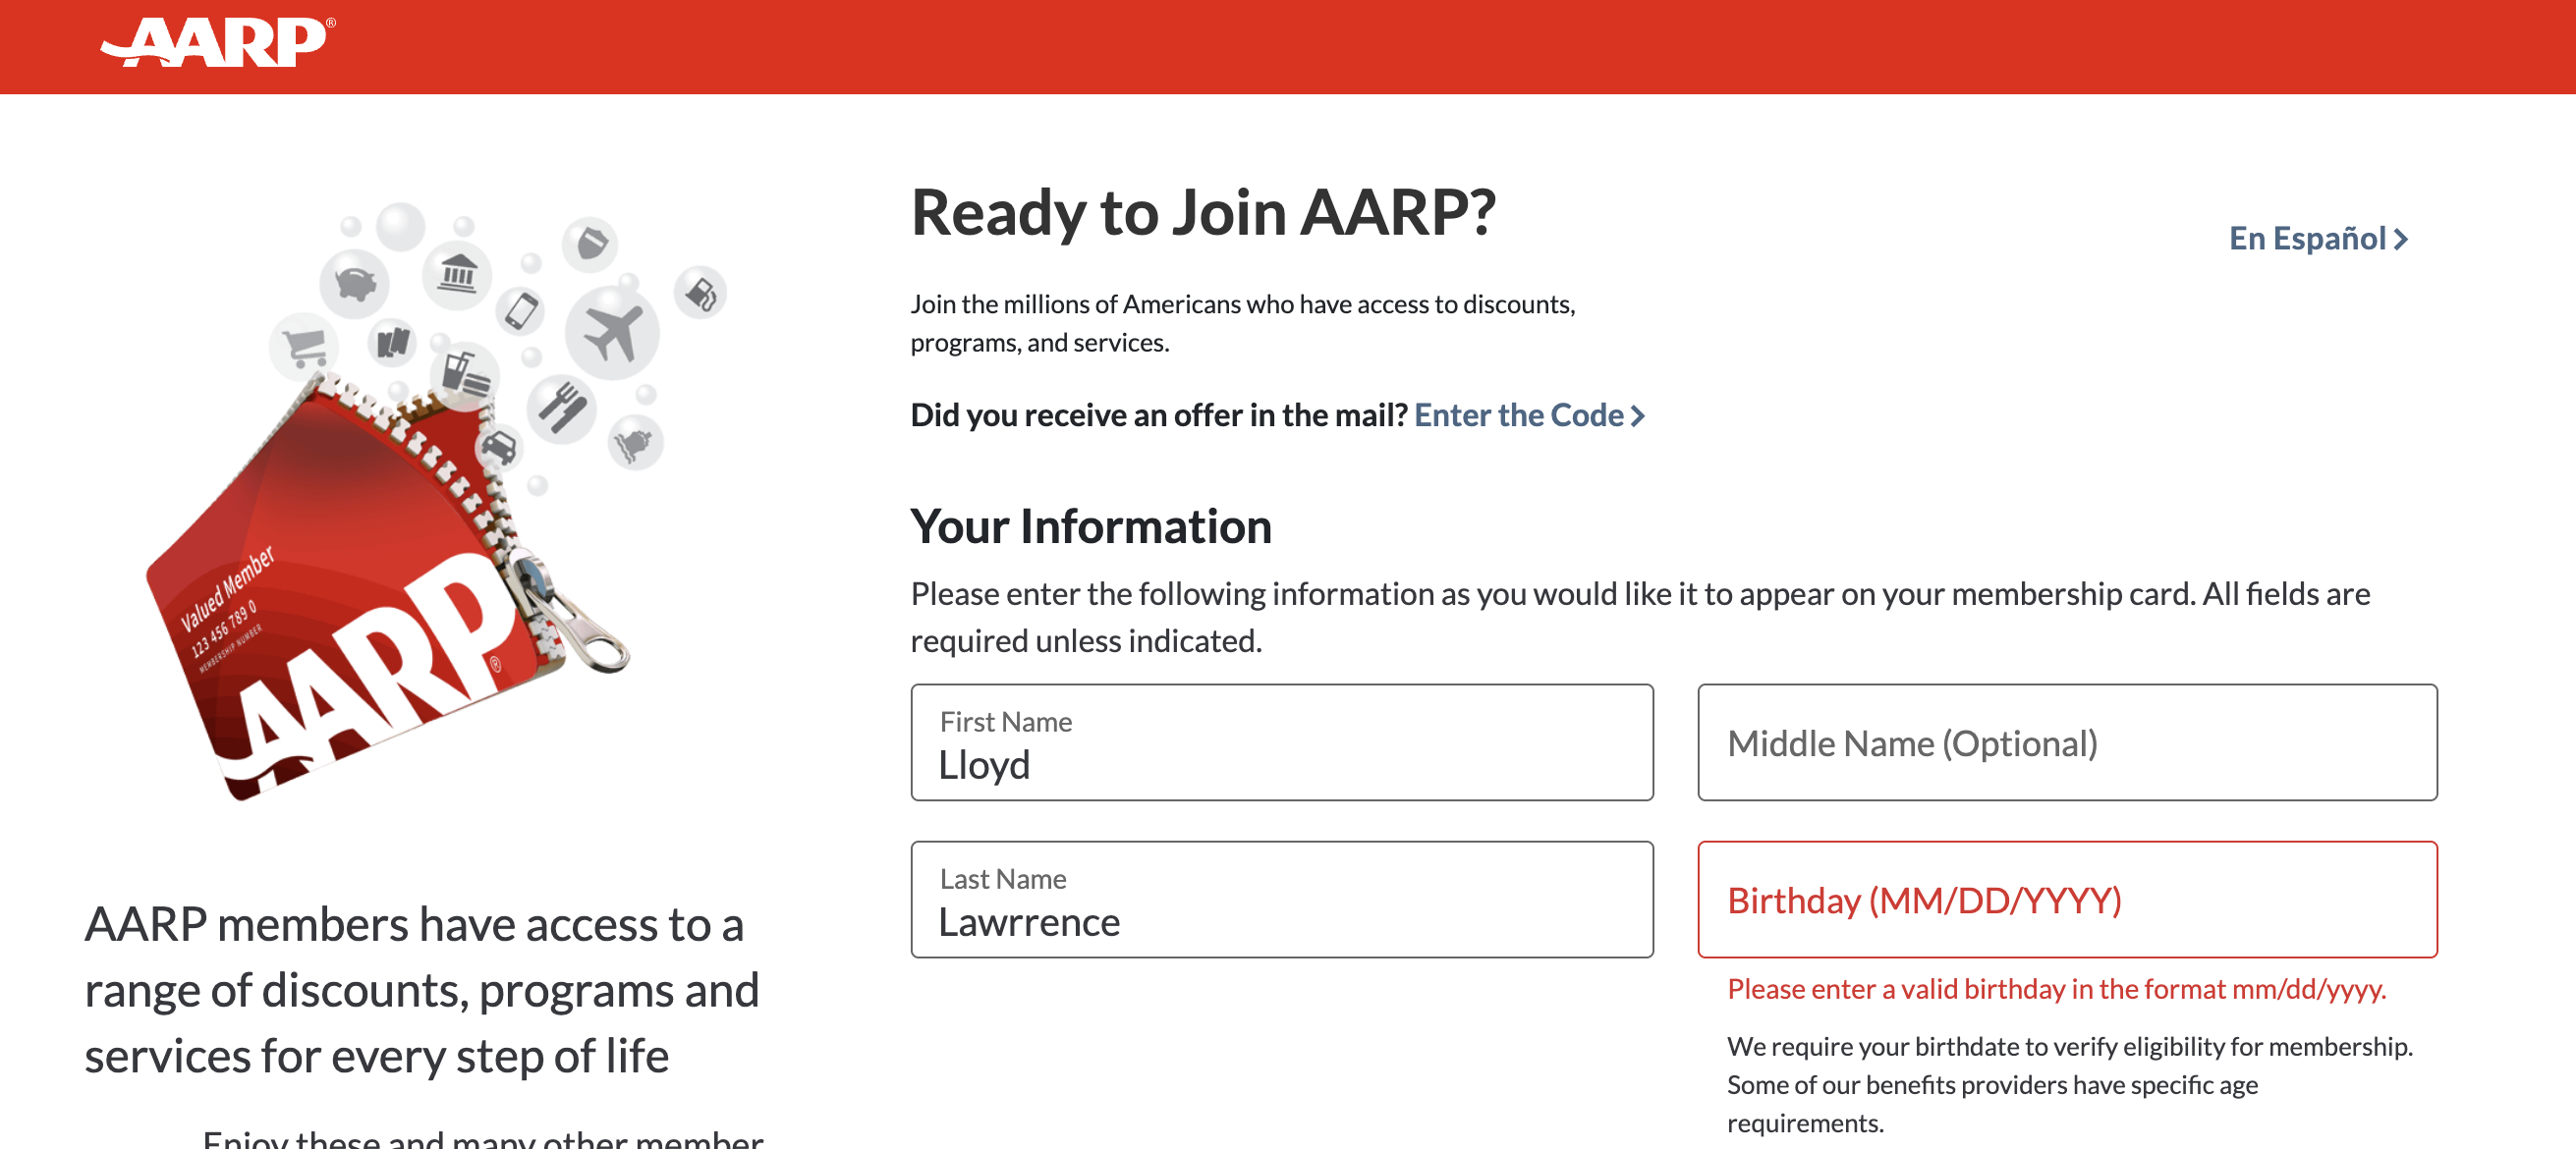Select the Birthday (MM/DD/YYYY) field

click(x=2067, y=899)
